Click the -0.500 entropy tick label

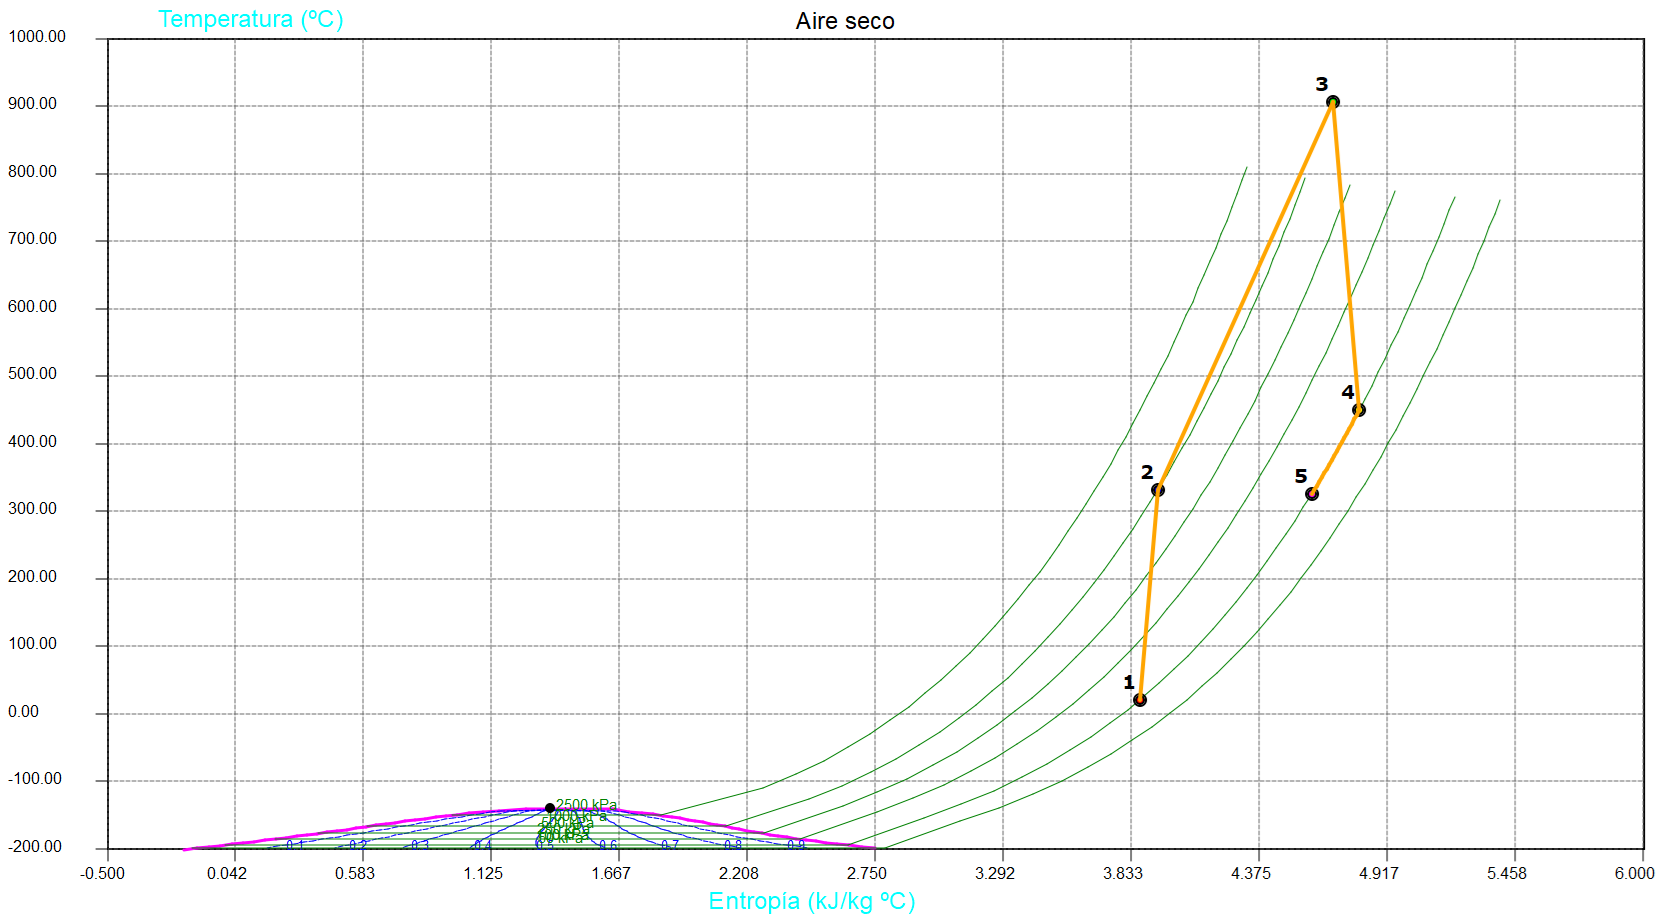click(102, 873)
